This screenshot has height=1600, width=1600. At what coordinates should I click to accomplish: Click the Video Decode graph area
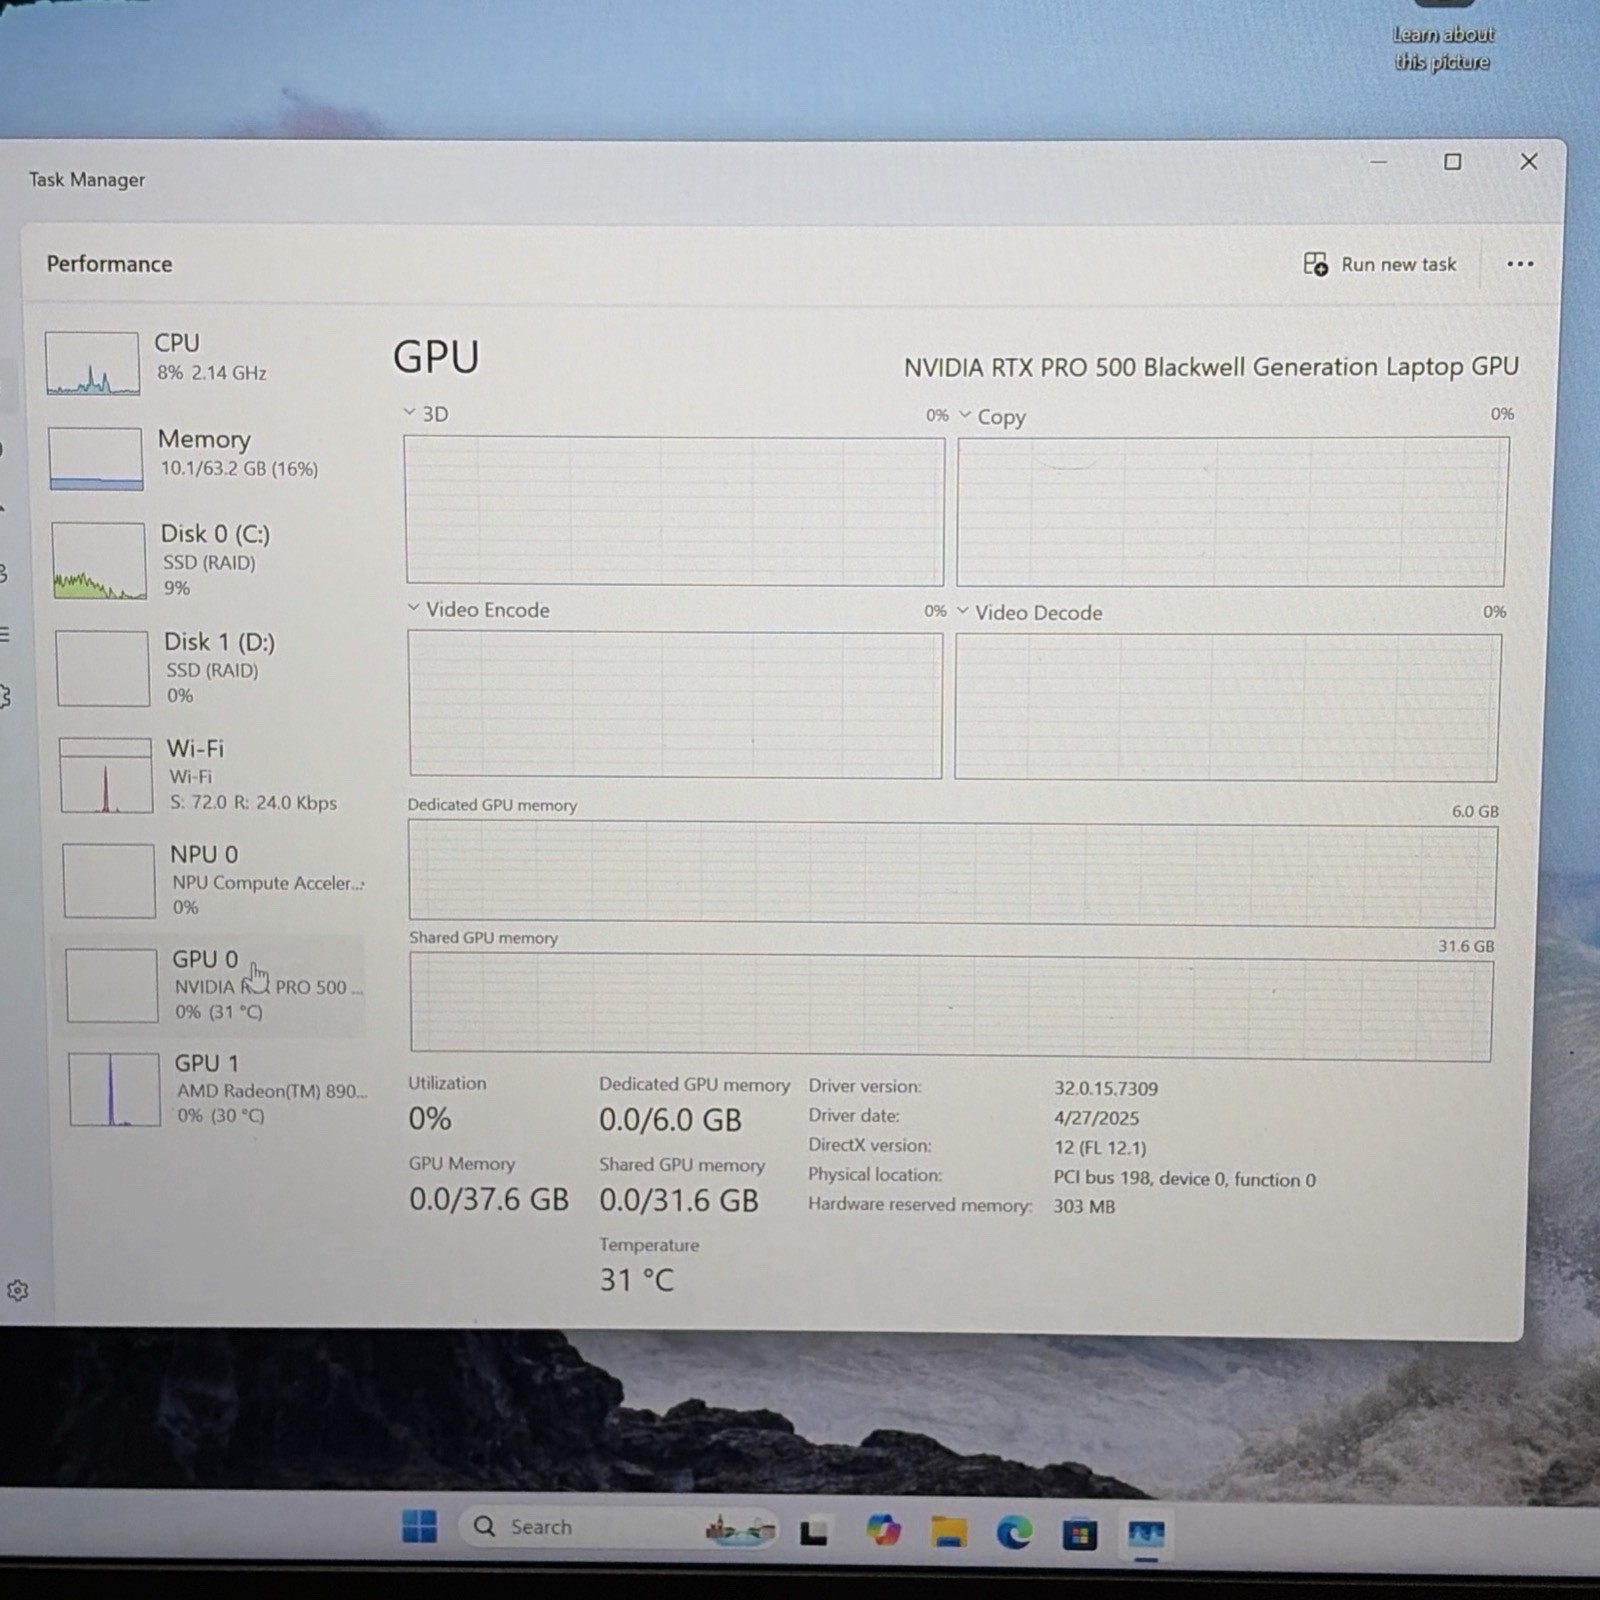[x=1227, y=707]
